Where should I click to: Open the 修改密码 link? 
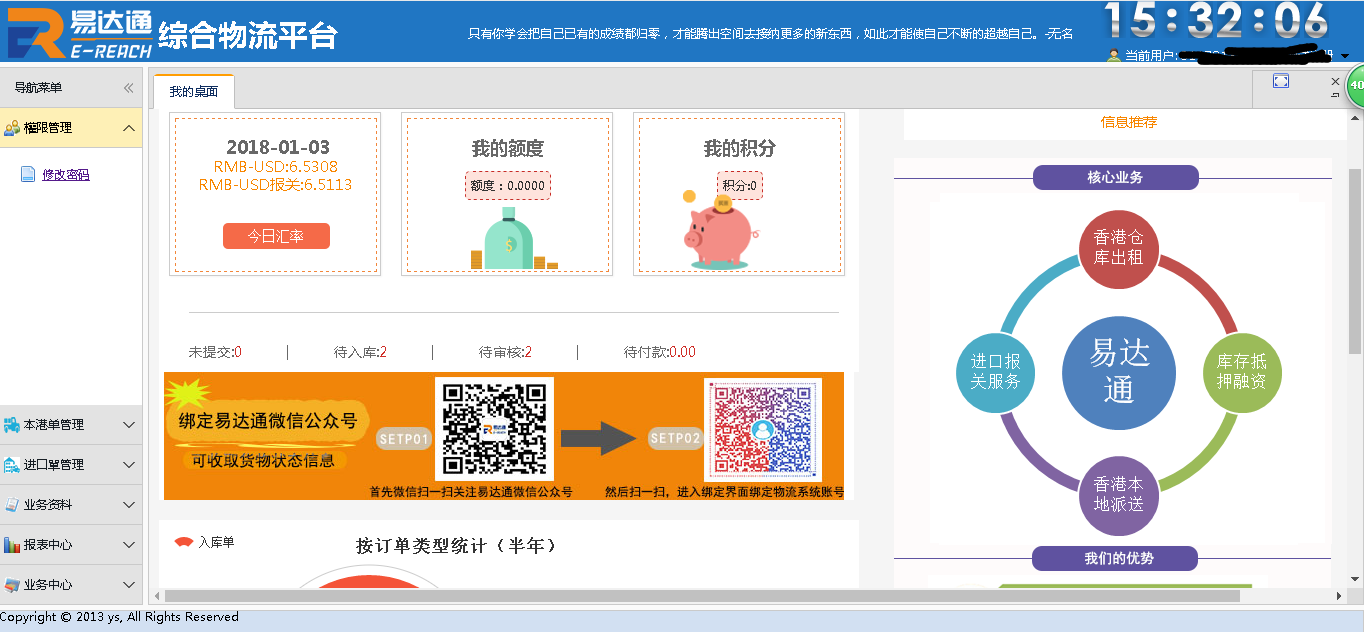click(x=66, y=175)
